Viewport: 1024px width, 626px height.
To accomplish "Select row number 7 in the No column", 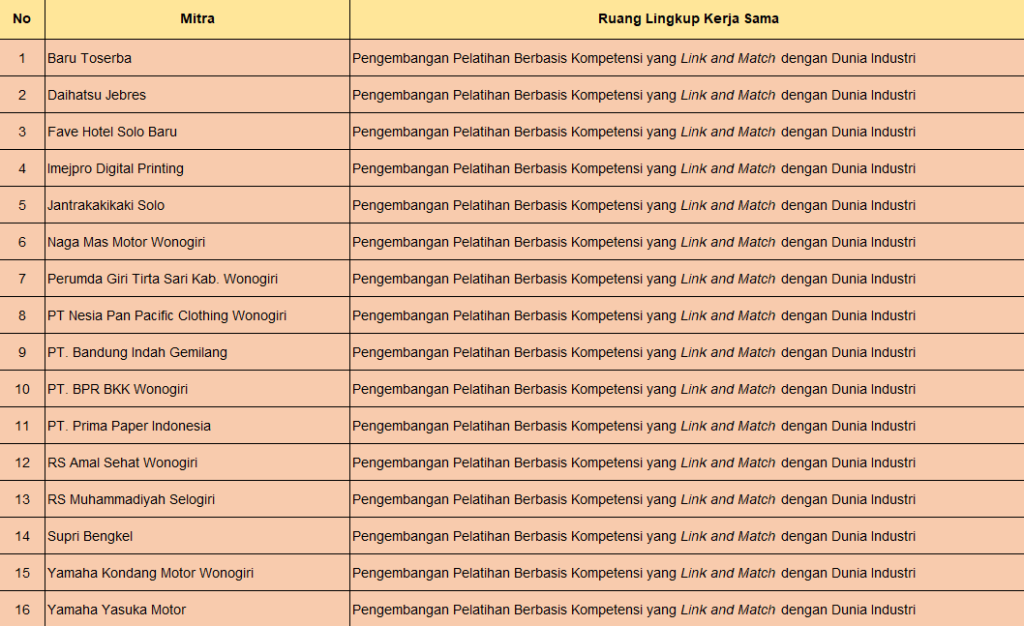I will (22, 279).
